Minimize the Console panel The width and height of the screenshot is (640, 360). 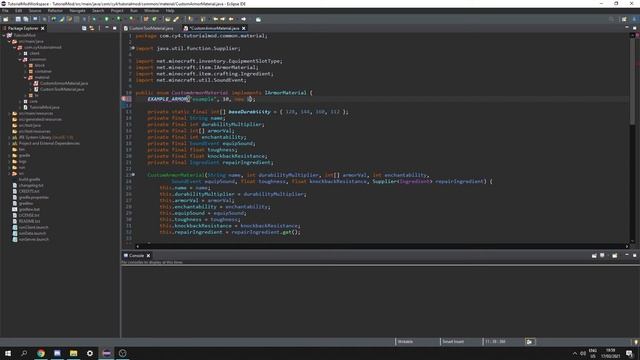click(x=627, y=255)
